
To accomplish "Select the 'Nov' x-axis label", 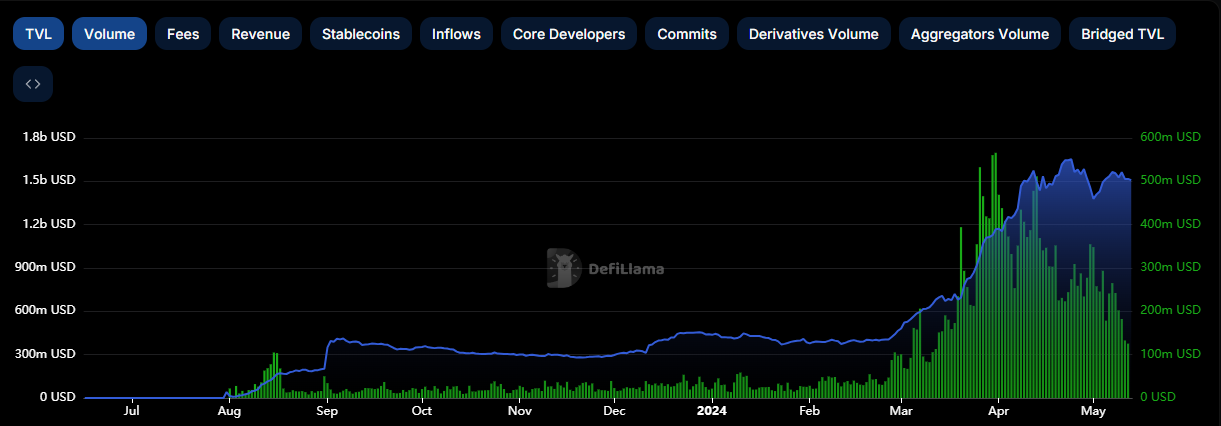I will click(519, 411).
